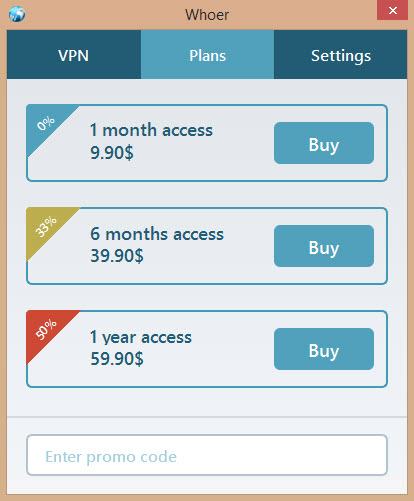Open the VPN tab

coord(74,55)
